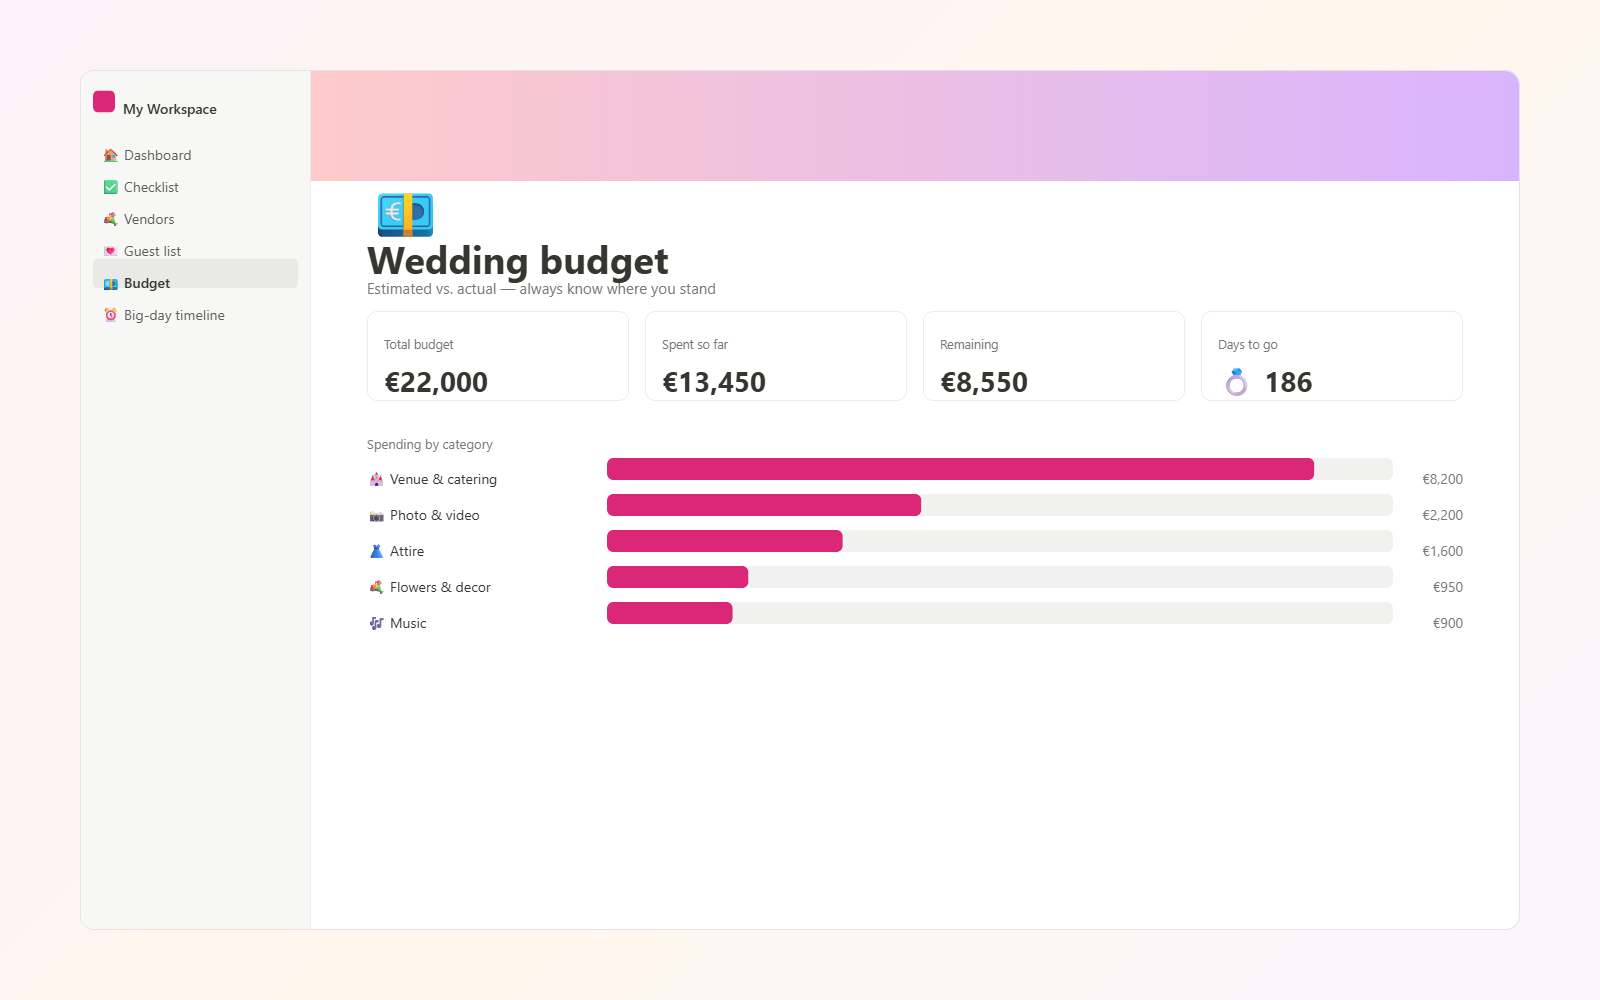1600x1000 pixels.
Task: Click the €900 music amount
Action: tap(1448, 623)
